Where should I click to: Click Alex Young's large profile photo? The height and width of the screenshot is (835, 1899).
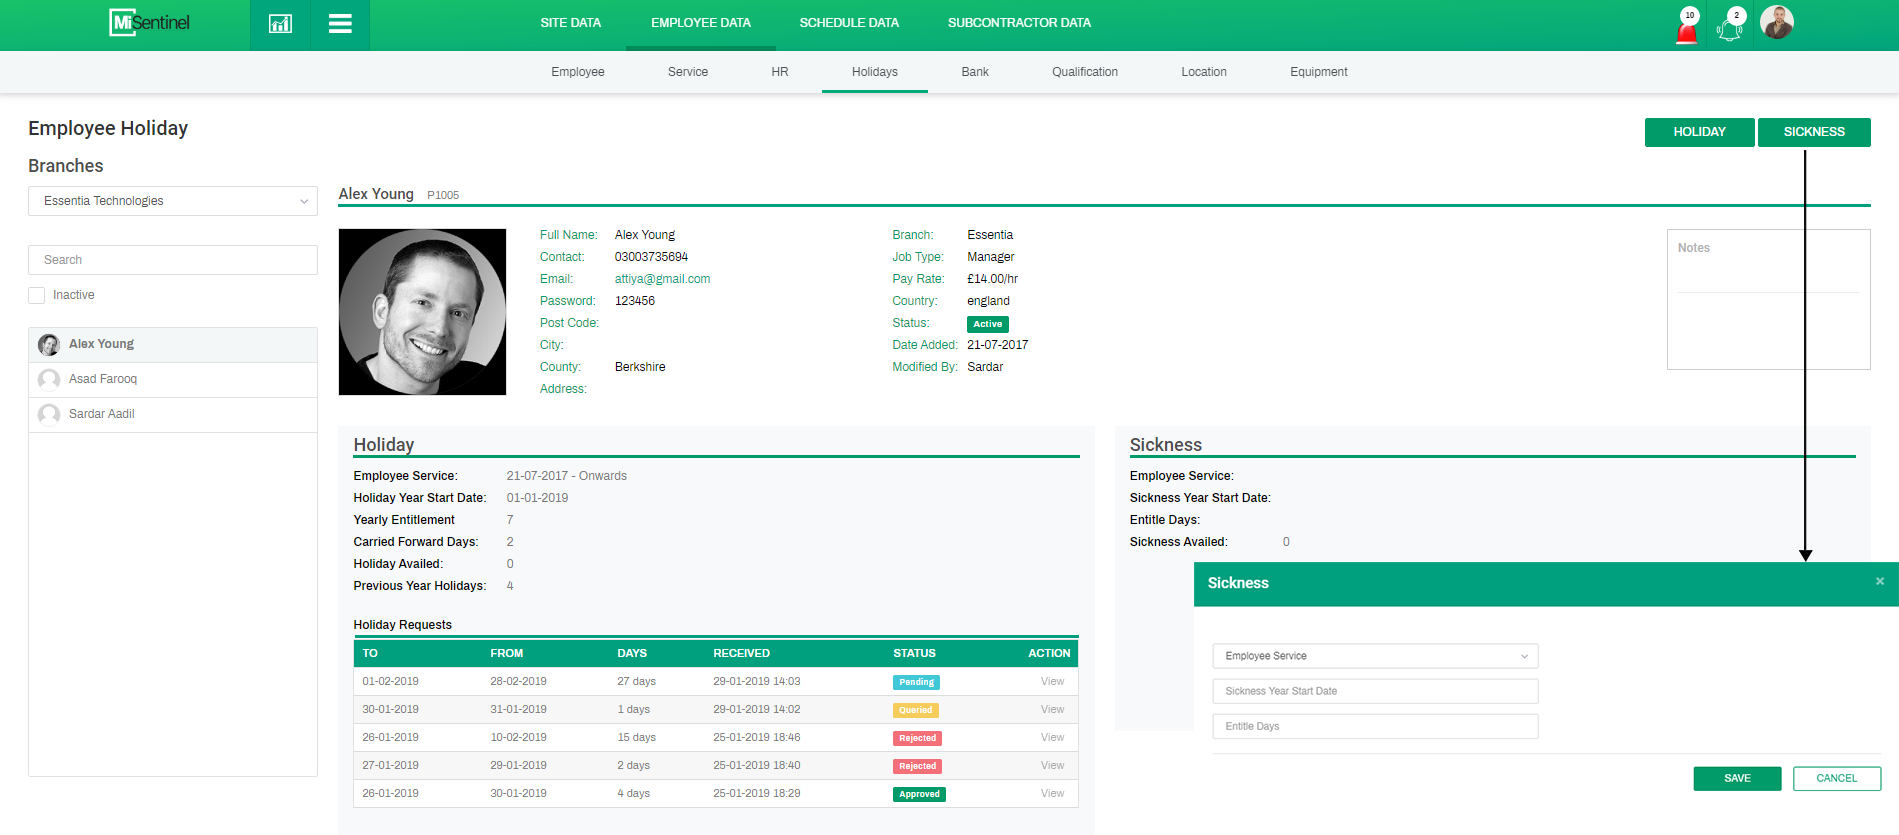tap(422, 312)
